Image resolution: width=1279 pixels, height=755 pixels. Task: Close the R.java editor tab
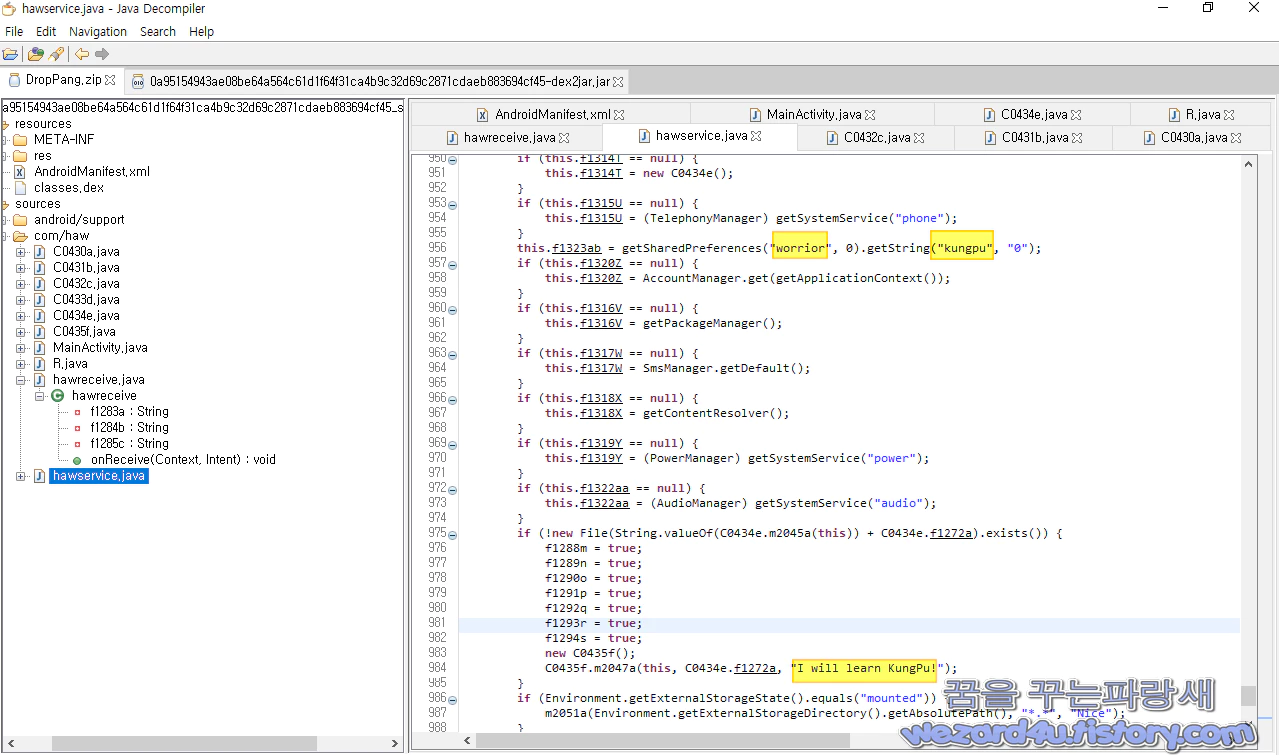pyautogui.click(x=1229, y=115)
